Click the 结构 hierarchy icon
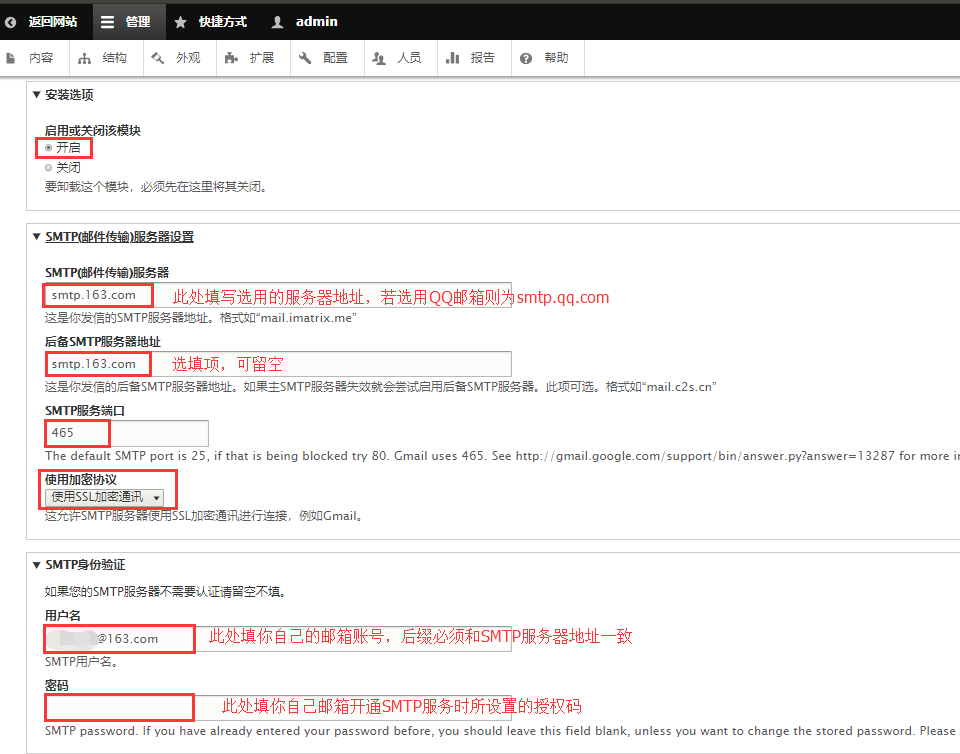 tap(84, 59)
